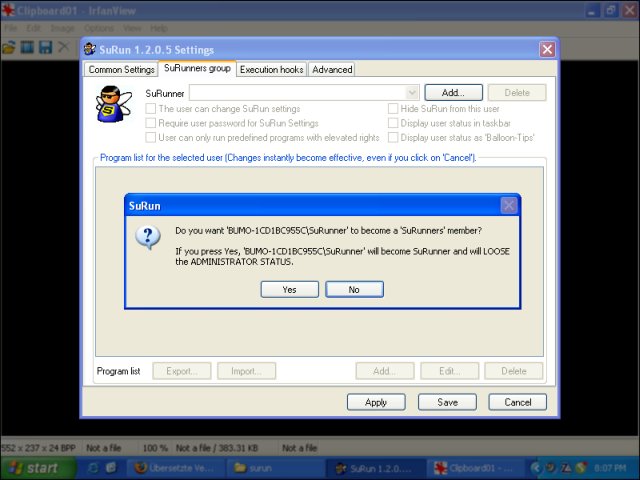The height and width of the screenshot is (480, 640).
Task: Click the 'surun' folder taskbar button
Action: click(x=276, y=468)
